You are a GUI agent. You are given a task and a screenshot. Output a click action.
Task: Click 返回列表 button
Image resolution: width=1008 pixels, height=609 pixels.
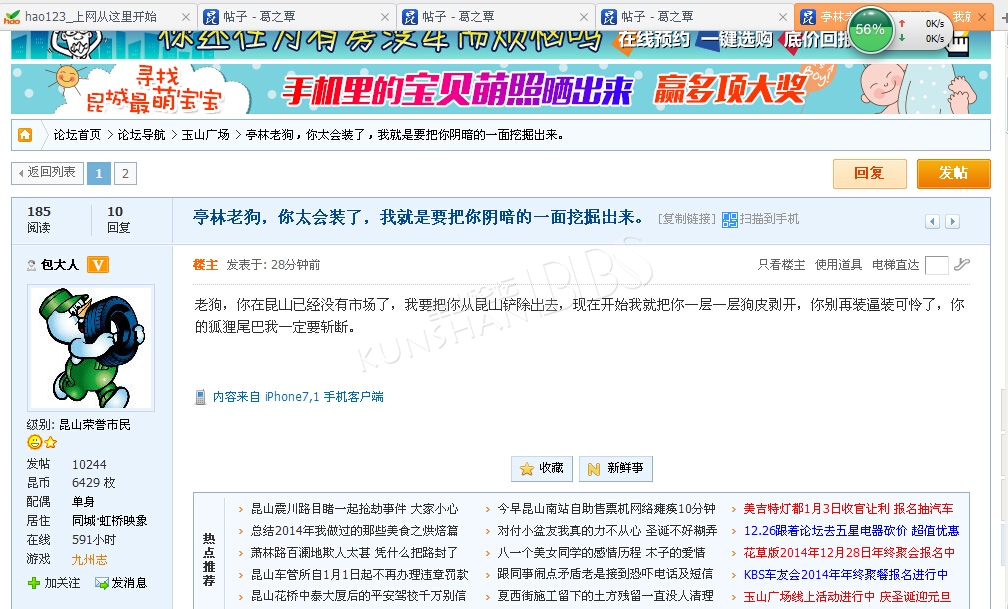click(x=48, y=172)
